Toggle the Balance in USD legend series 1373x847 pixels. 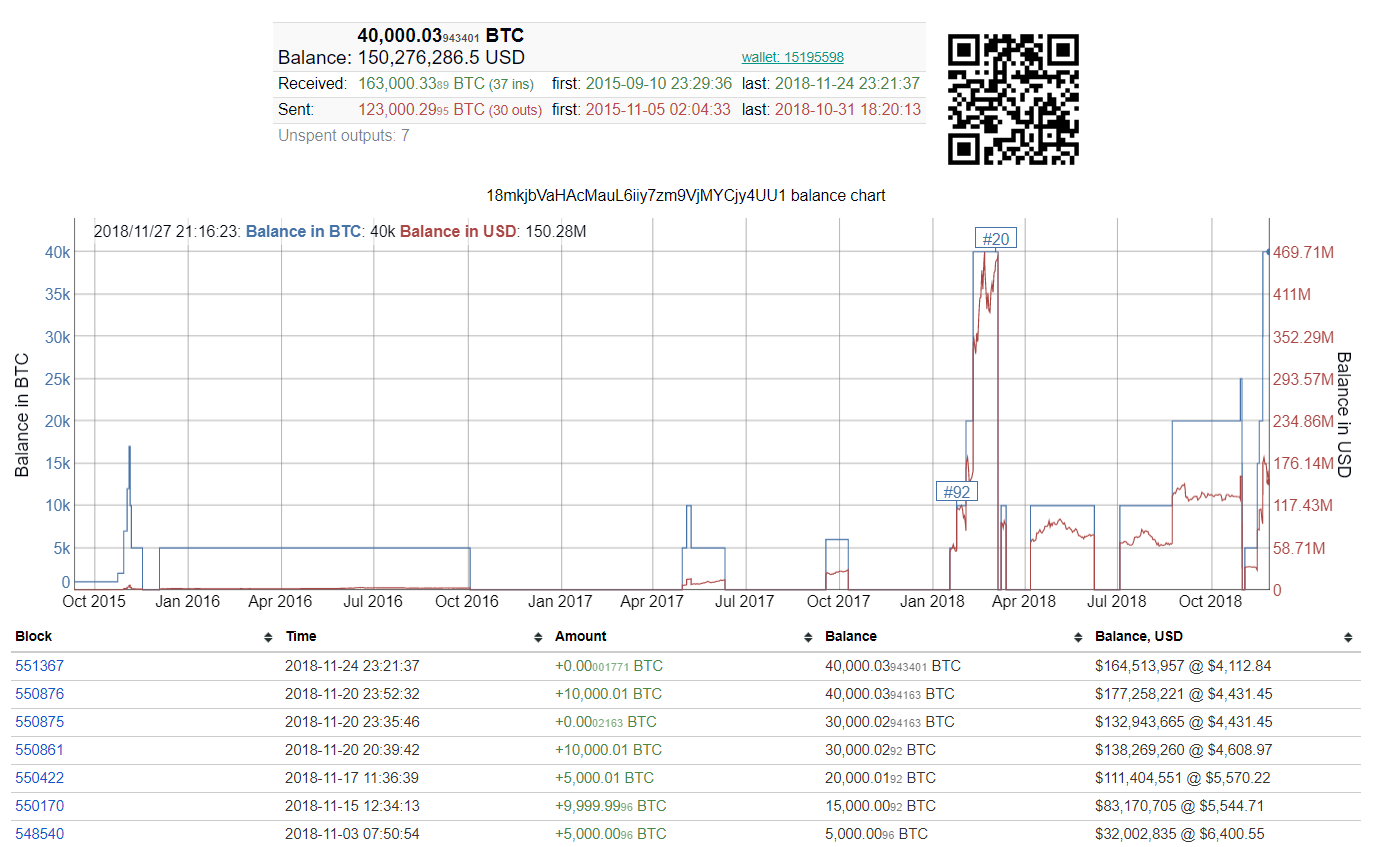click(458, 232)
